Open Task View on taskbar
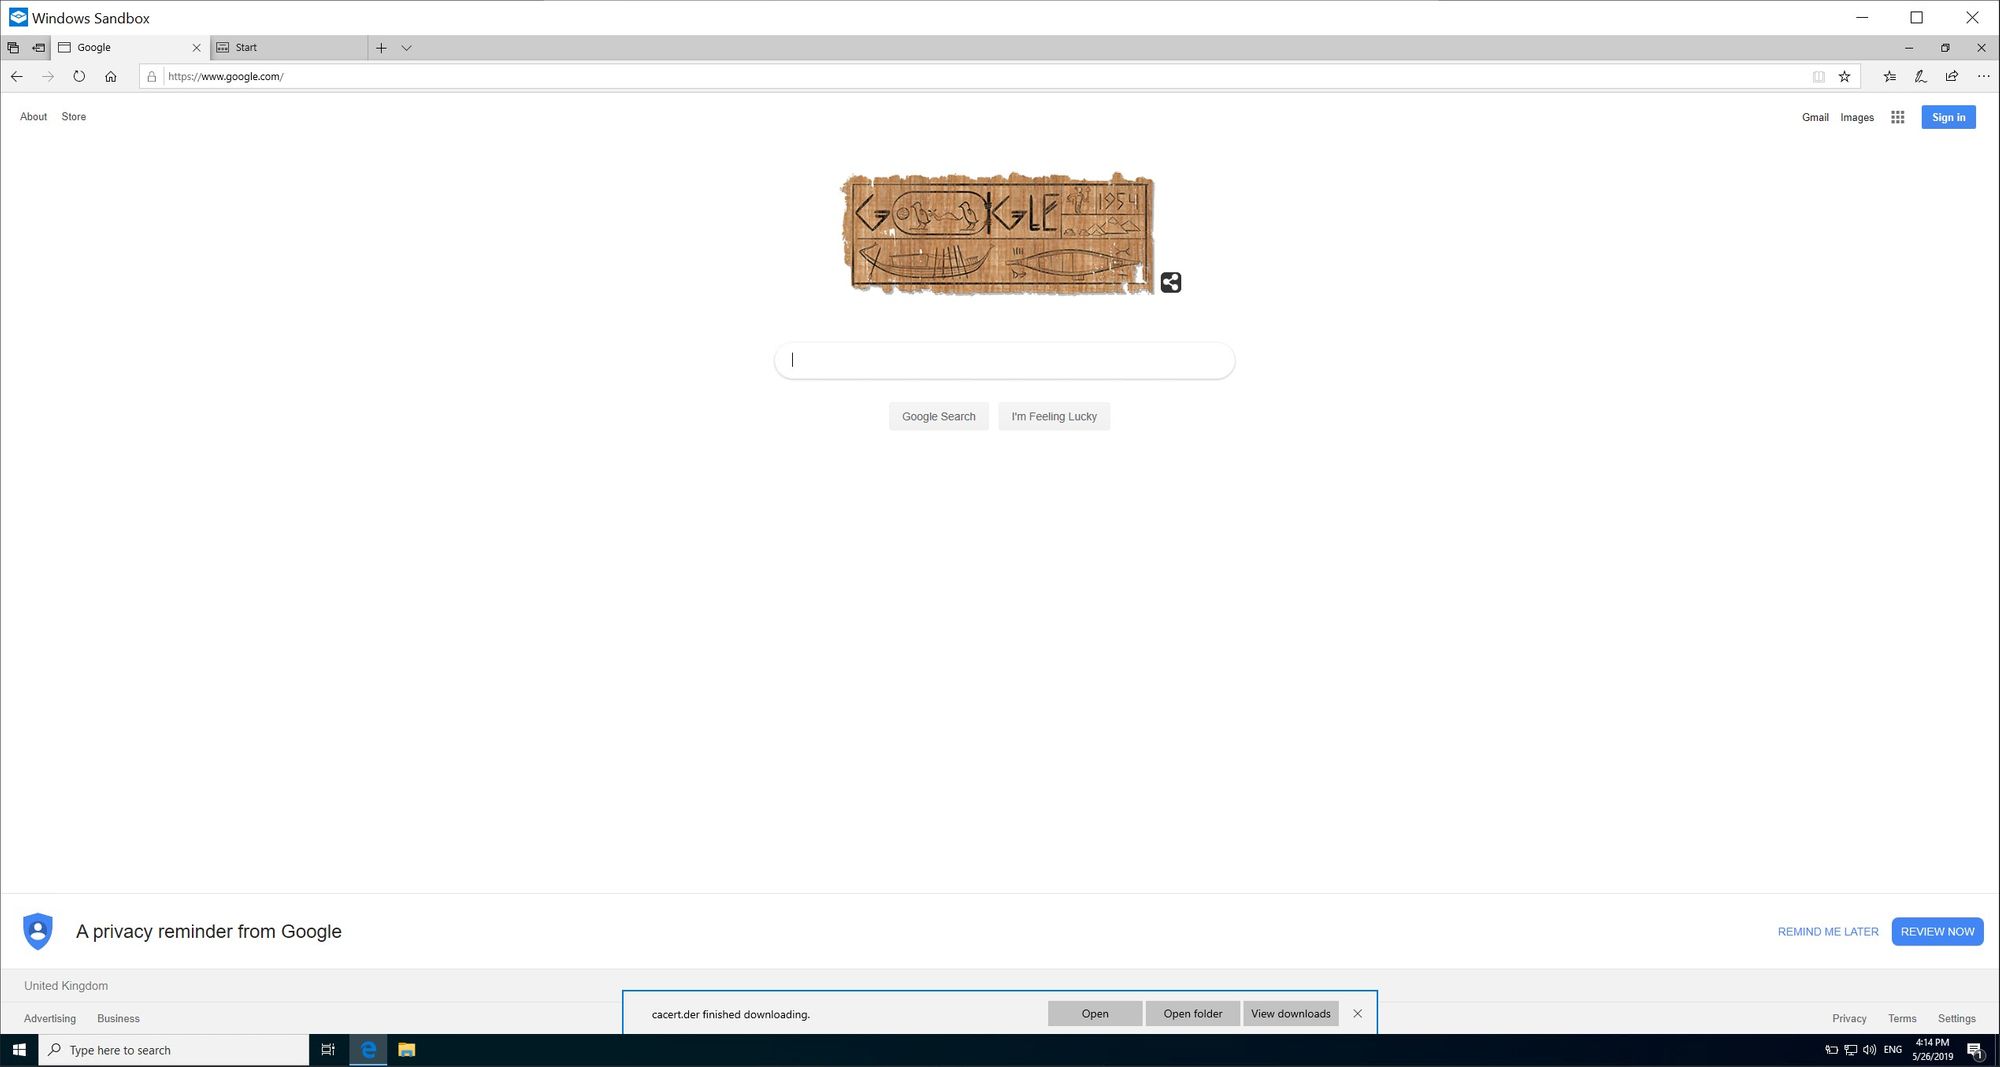The width and height of the screenshot is (2000, 1067). click(328, 1050)
